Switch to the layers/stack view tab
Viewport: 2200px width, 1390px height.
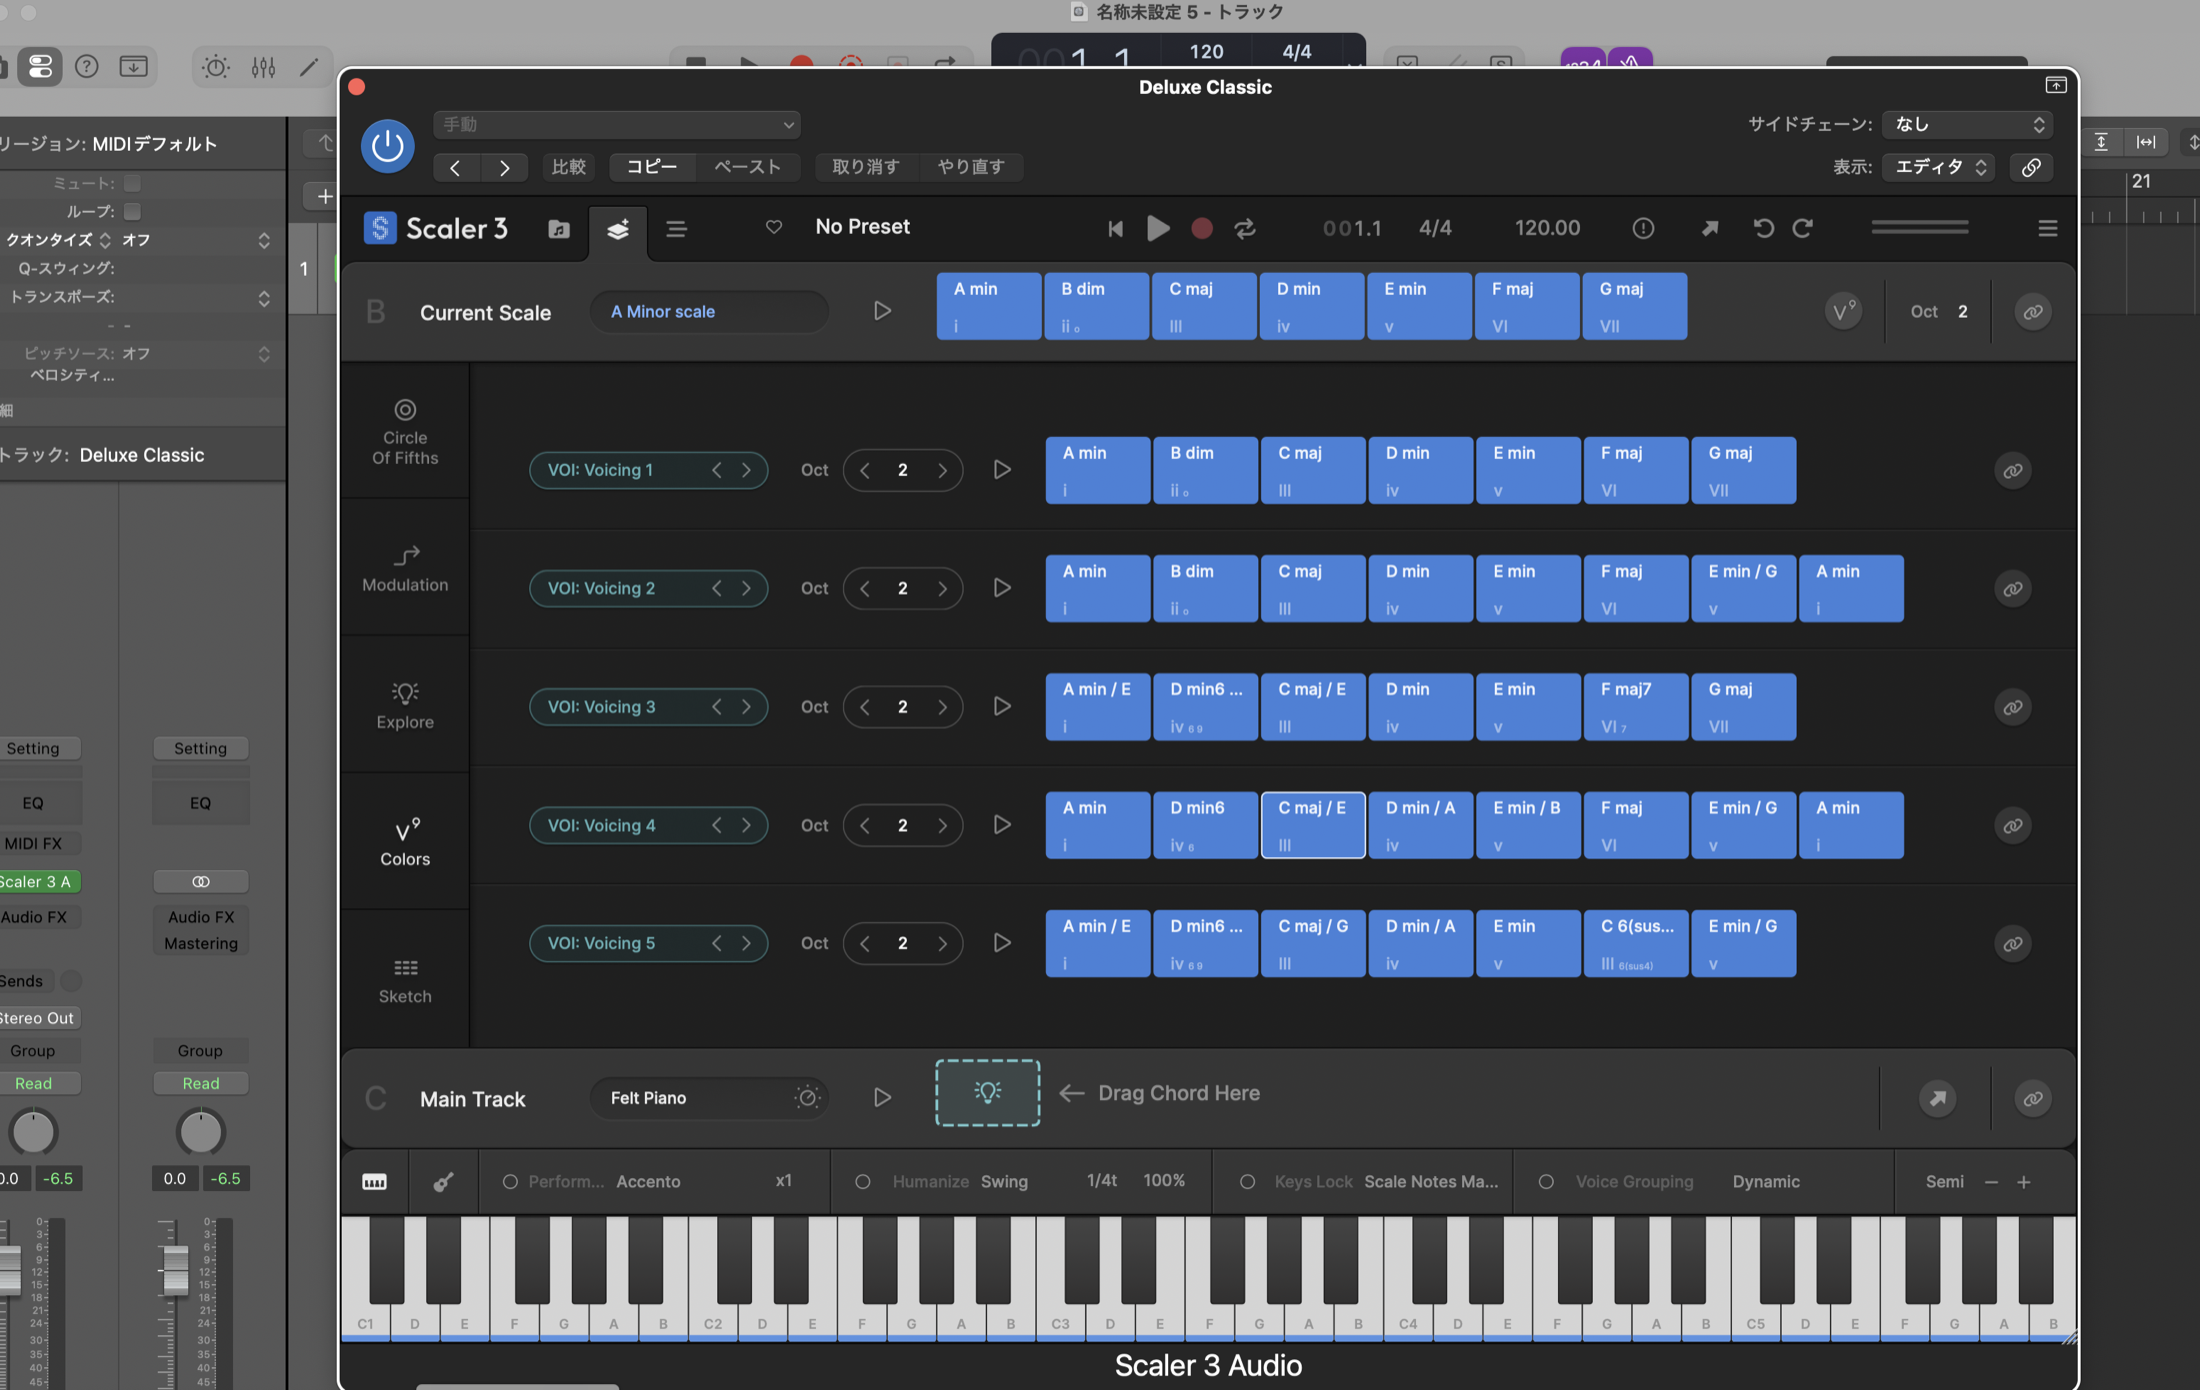(618, 229)
